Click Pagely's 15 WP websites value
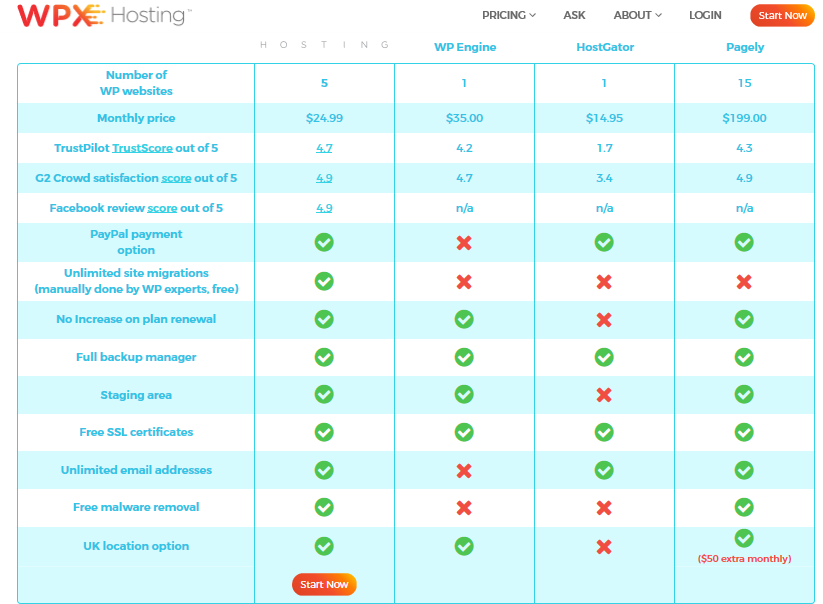 (744, 83)
